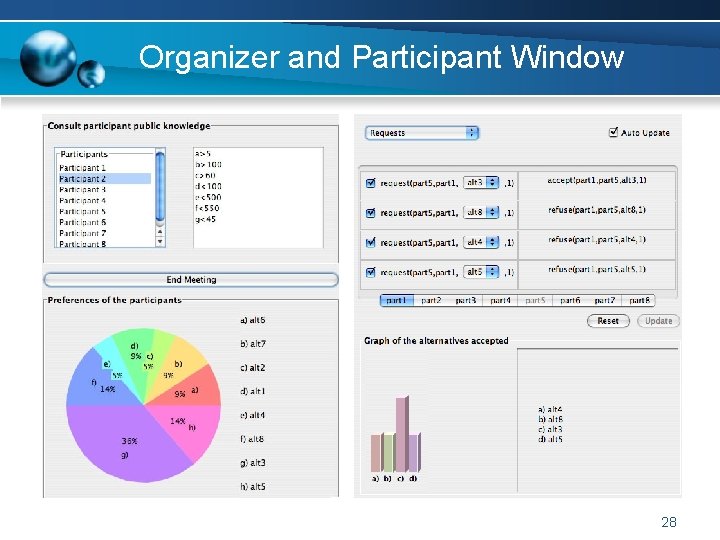Click the participants list scroll up arrow

click(x=160, y=232)
